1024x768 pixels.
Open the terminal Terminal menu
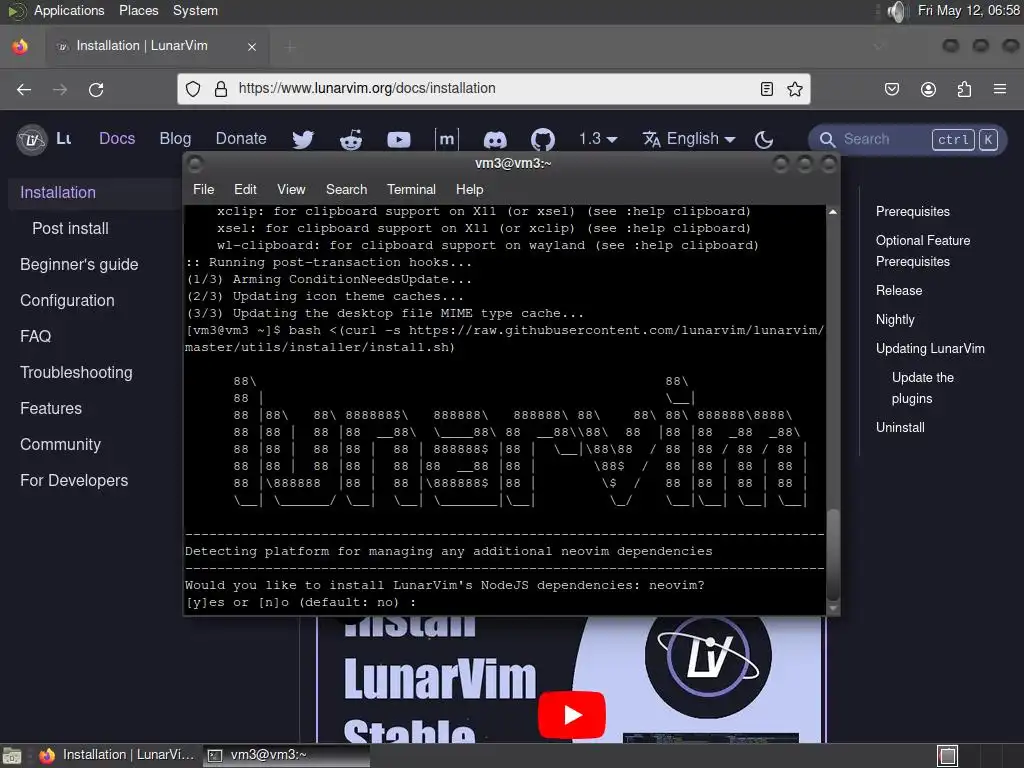[411, 189]
